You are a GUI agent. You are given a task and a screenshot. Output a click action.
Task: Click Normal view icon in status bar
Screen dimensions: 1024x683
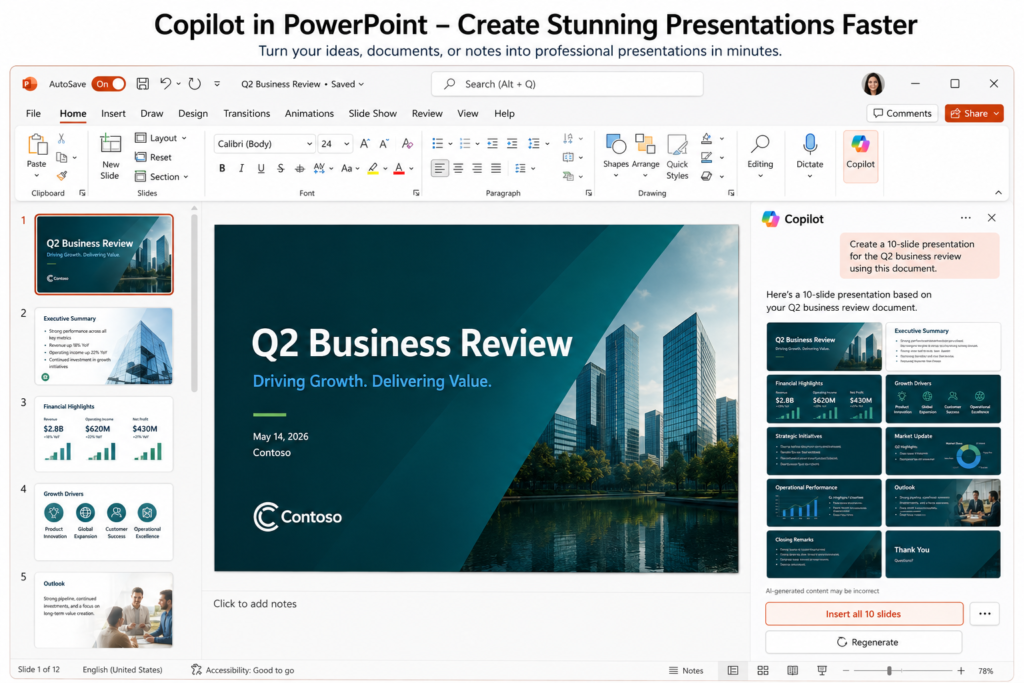[733, 671]
